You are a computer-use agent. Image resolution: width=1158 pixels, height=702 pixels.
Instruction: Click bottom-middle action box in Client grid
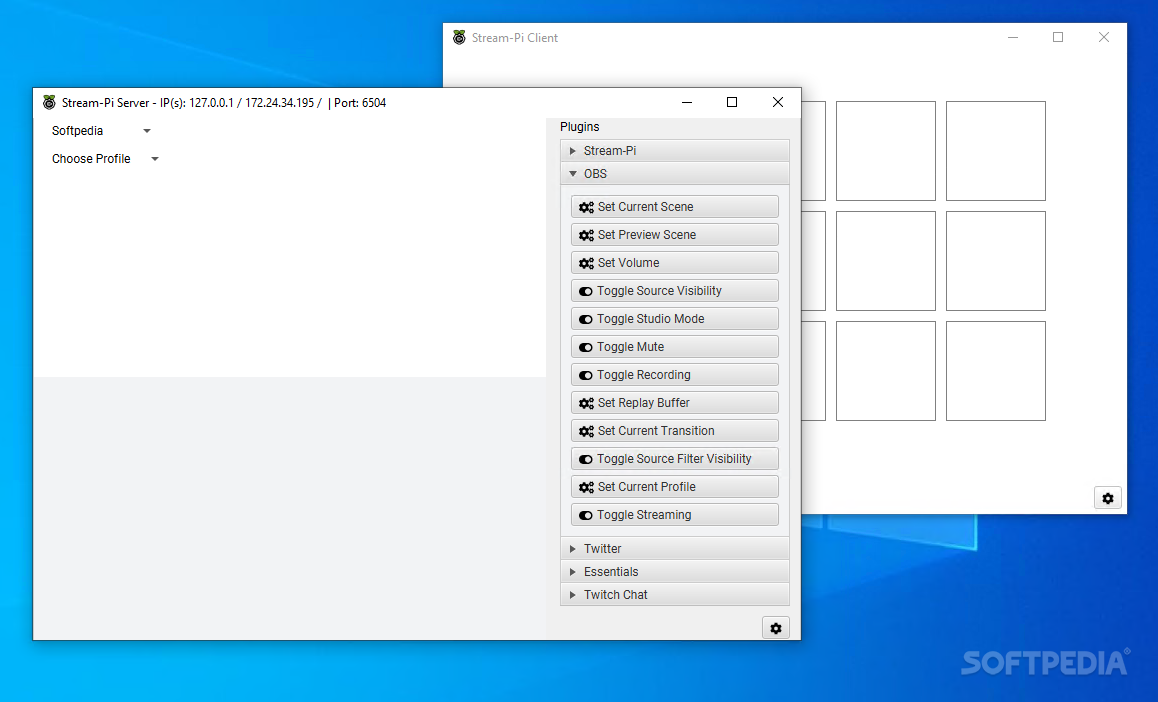pyautogui.click(x=885, y=371)
